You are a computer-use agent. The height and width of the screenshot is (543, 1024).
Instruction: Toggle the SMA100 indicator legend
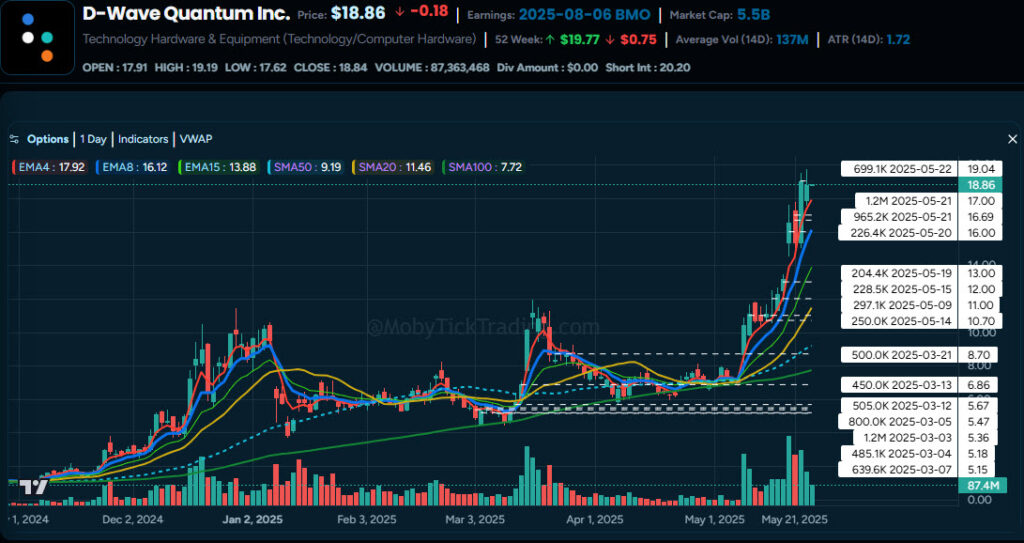[x=484, y=167]
